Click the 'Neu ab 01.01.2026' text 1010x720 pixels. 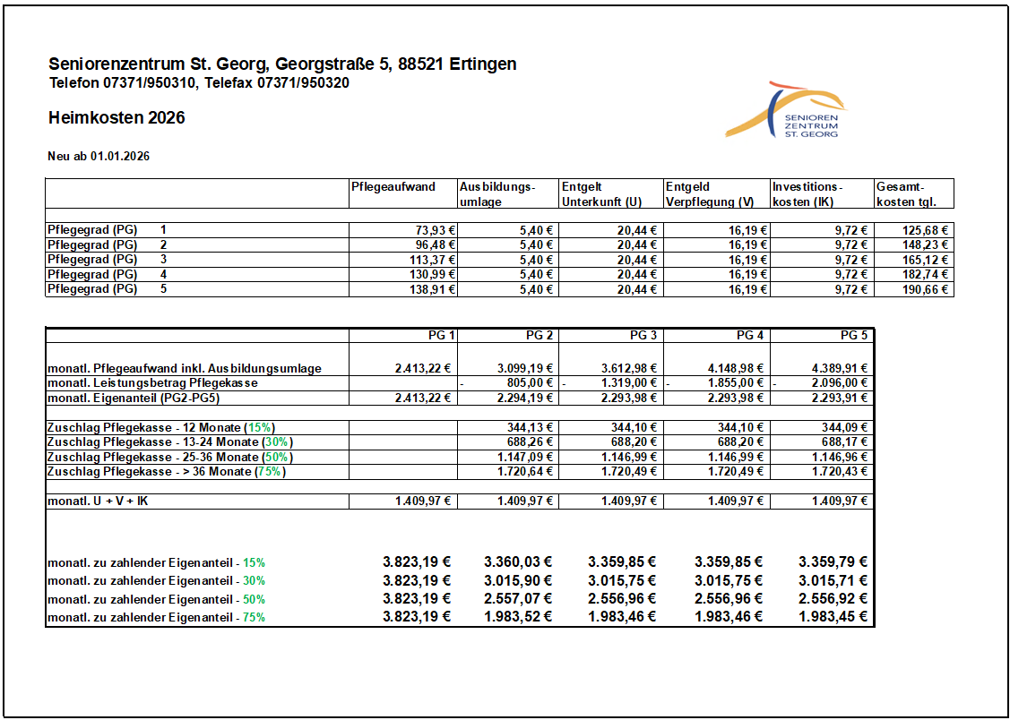[98, 156]
